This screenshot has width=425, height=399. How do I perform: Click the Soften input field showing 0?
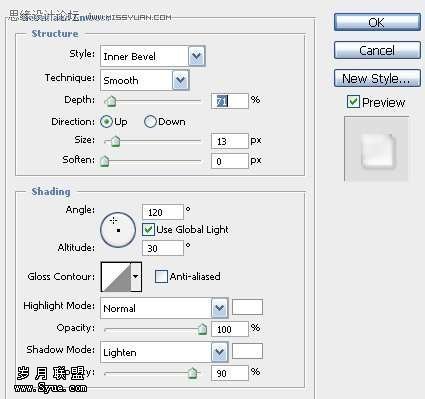pyautogui.click(x=230, y=161)
